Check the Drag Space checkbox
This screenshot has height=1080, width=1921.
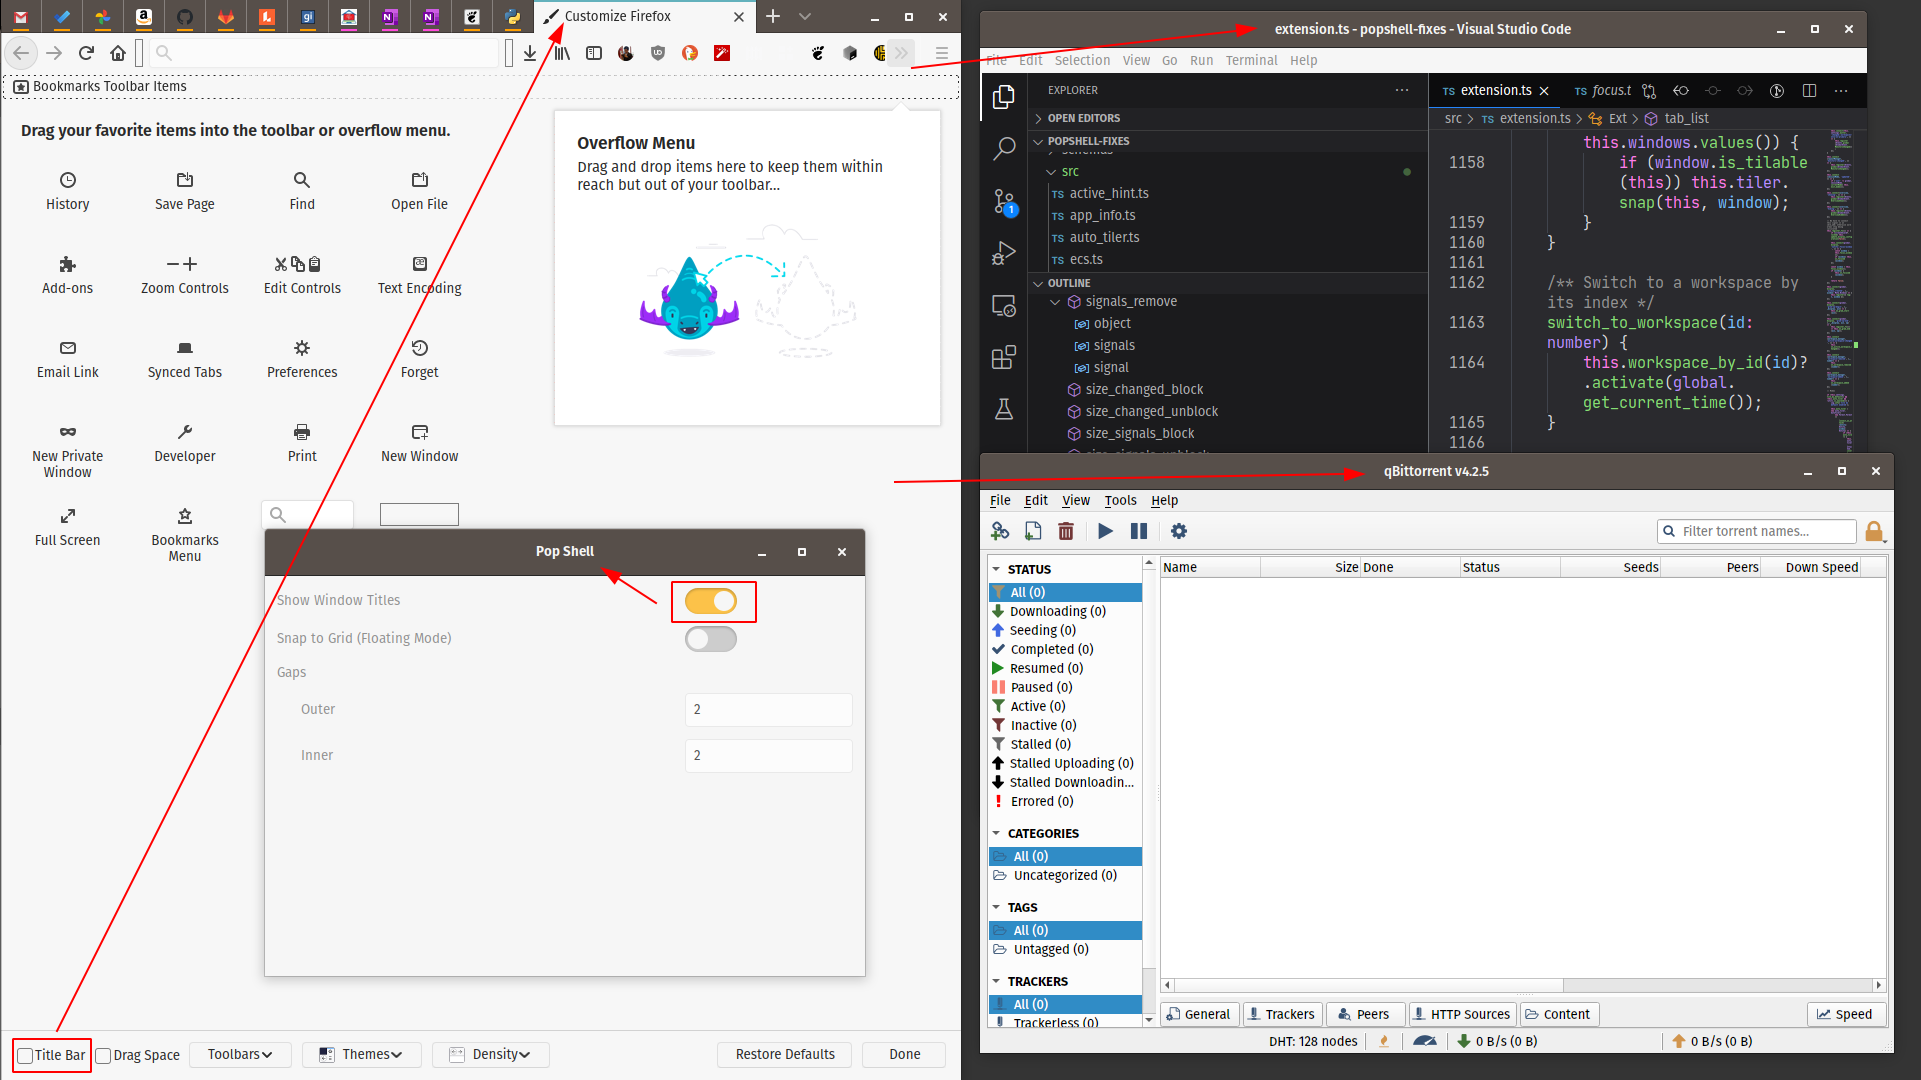tap(103, 1055)
